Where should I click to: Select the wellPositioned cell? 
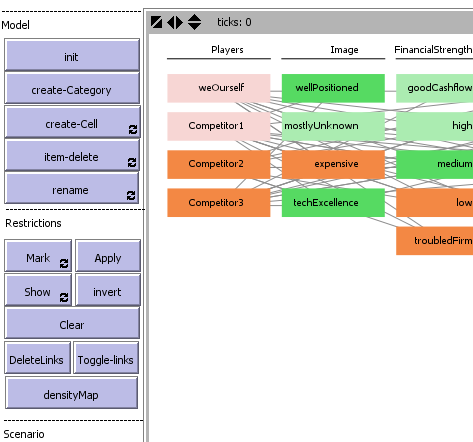click(x=333, y=88)
